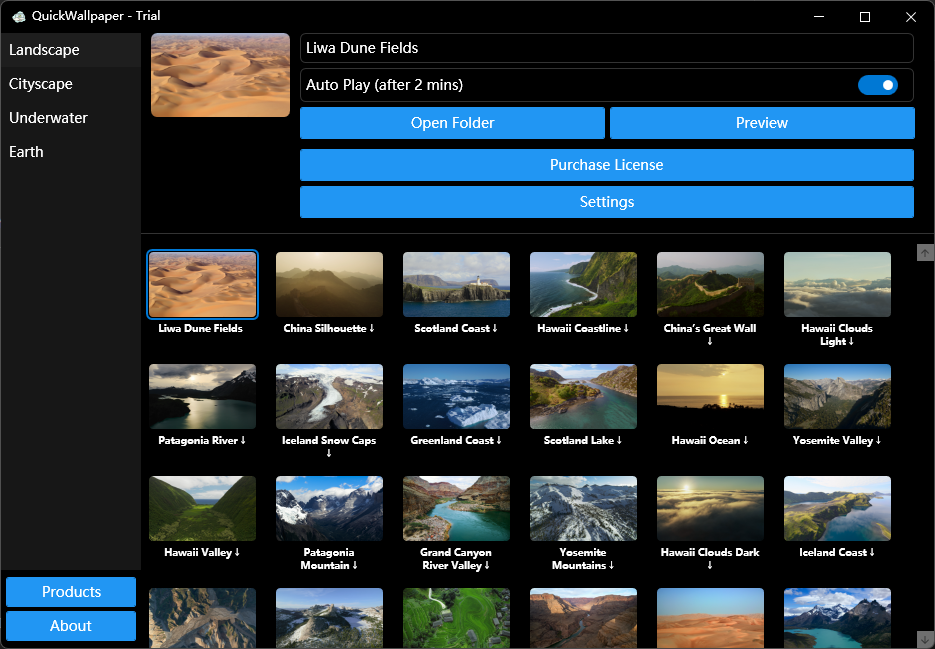Preview the current wallpaper
Viewport: 935px width, 649px height.
(x=761, y=122)
